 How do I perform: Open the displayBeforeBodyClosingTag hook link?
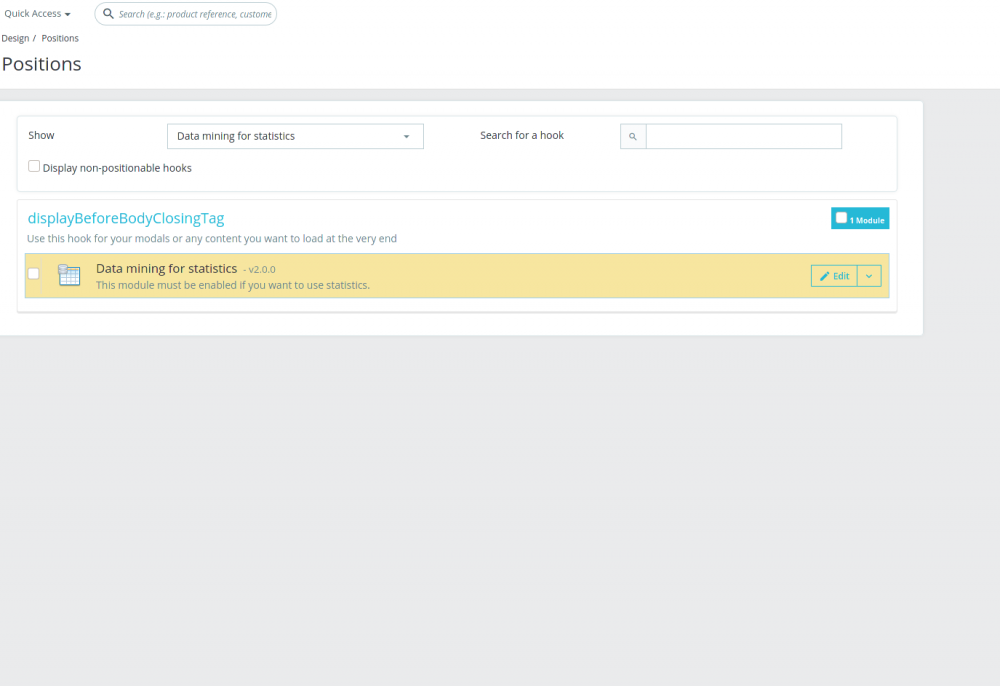click(127, 217)
